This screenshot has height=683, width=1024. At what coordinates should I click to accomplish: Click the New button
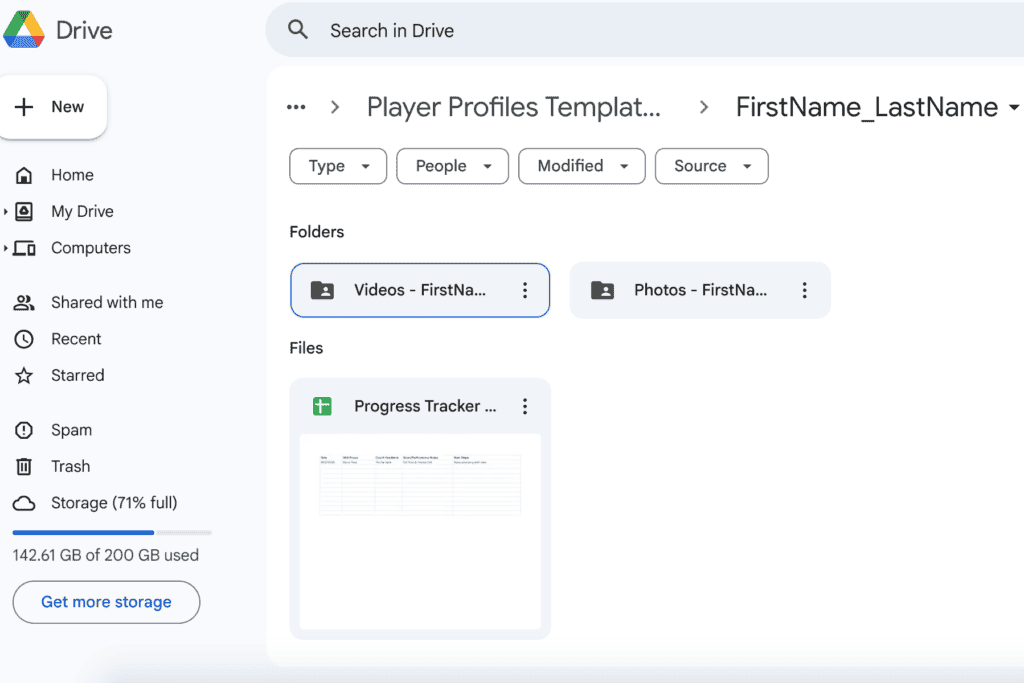pos(53,107)
